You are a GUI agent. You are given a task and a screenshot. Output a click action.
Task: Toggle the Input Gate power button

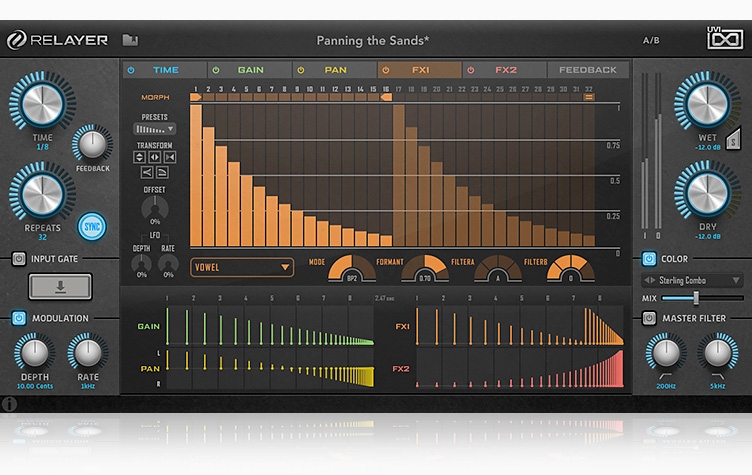coord(19,259)
